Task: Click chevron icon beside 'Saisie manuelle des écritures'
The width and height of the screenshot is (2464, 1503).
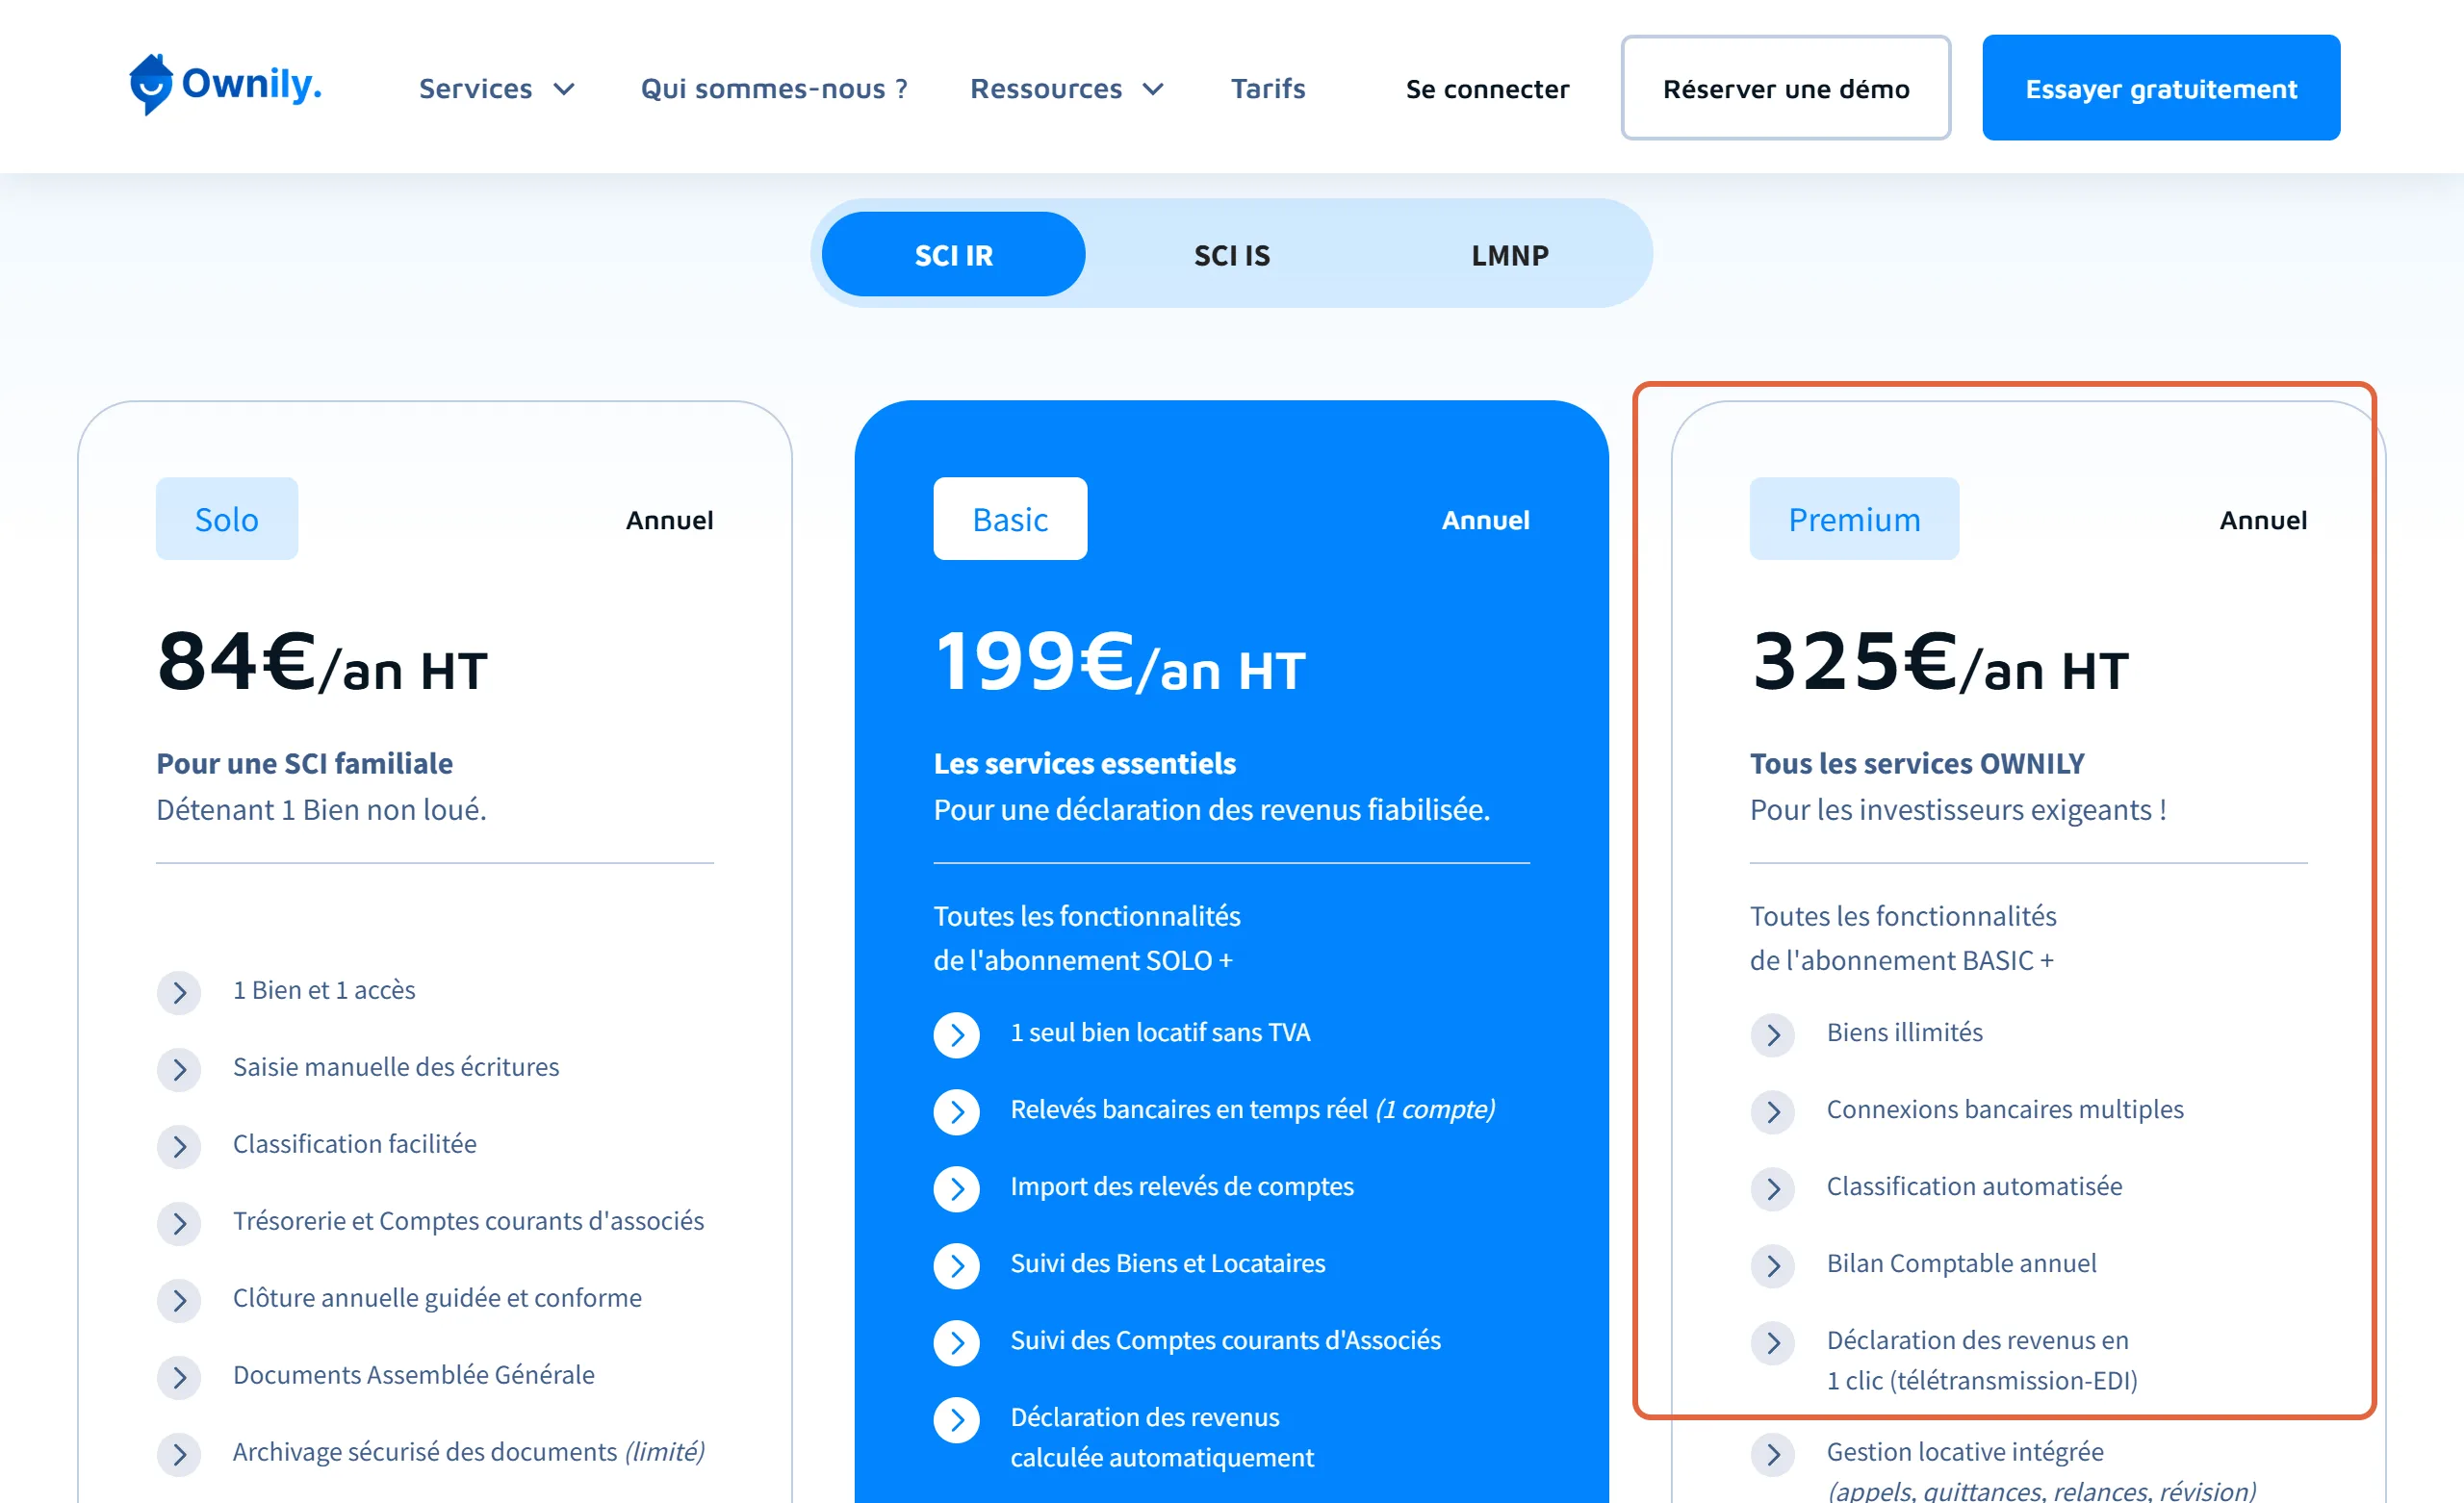Action: [179, 1069]
